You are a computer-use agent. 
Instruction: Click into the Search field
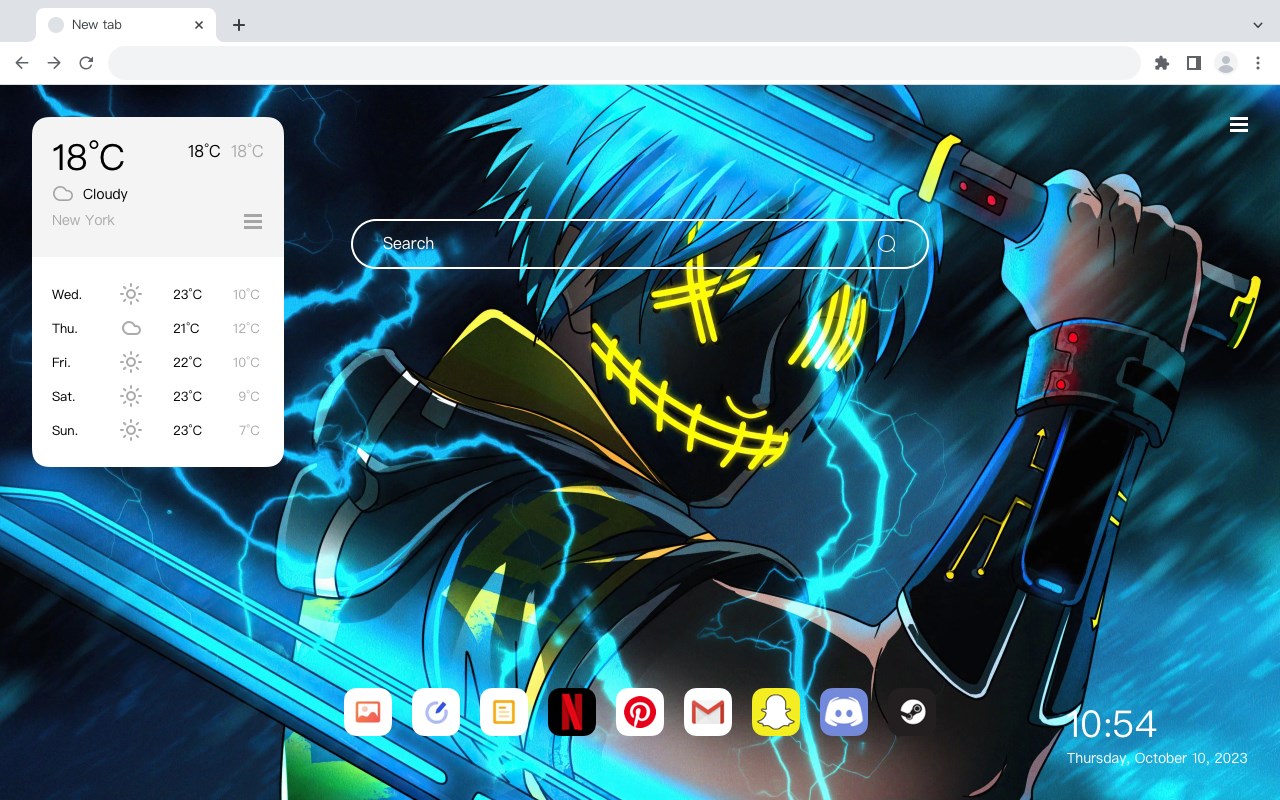[x=640, y=244]
